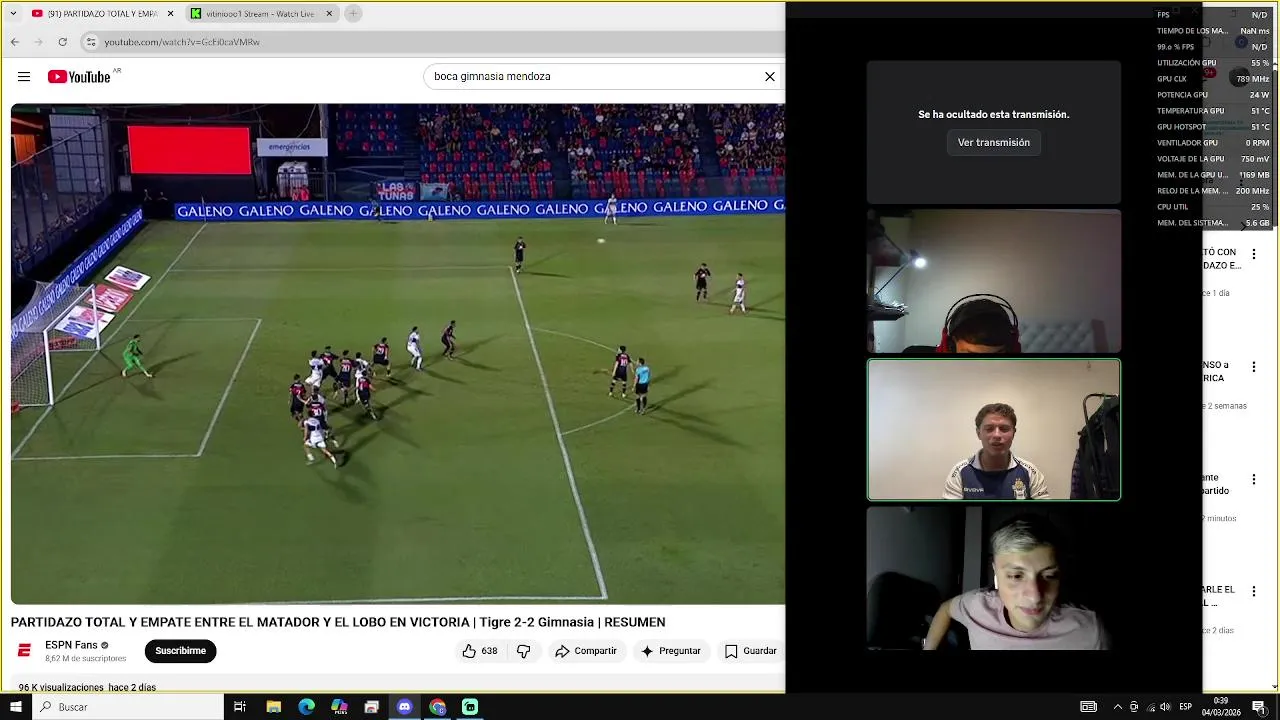The height and width of the screenshot is (720, 1280).
Task: Close the YouTube PARTIDAZO browser tab
Action: click(x=171, y=14)
